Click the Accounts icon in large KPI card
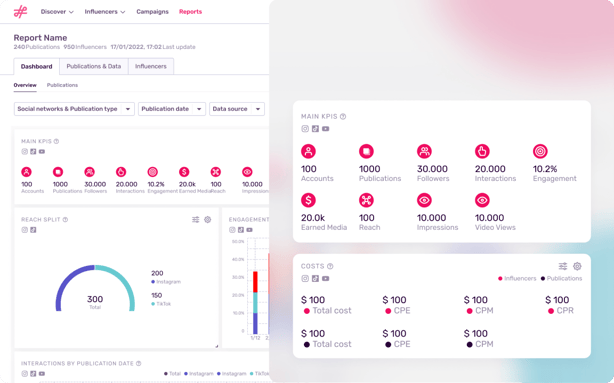 [309, 151]
